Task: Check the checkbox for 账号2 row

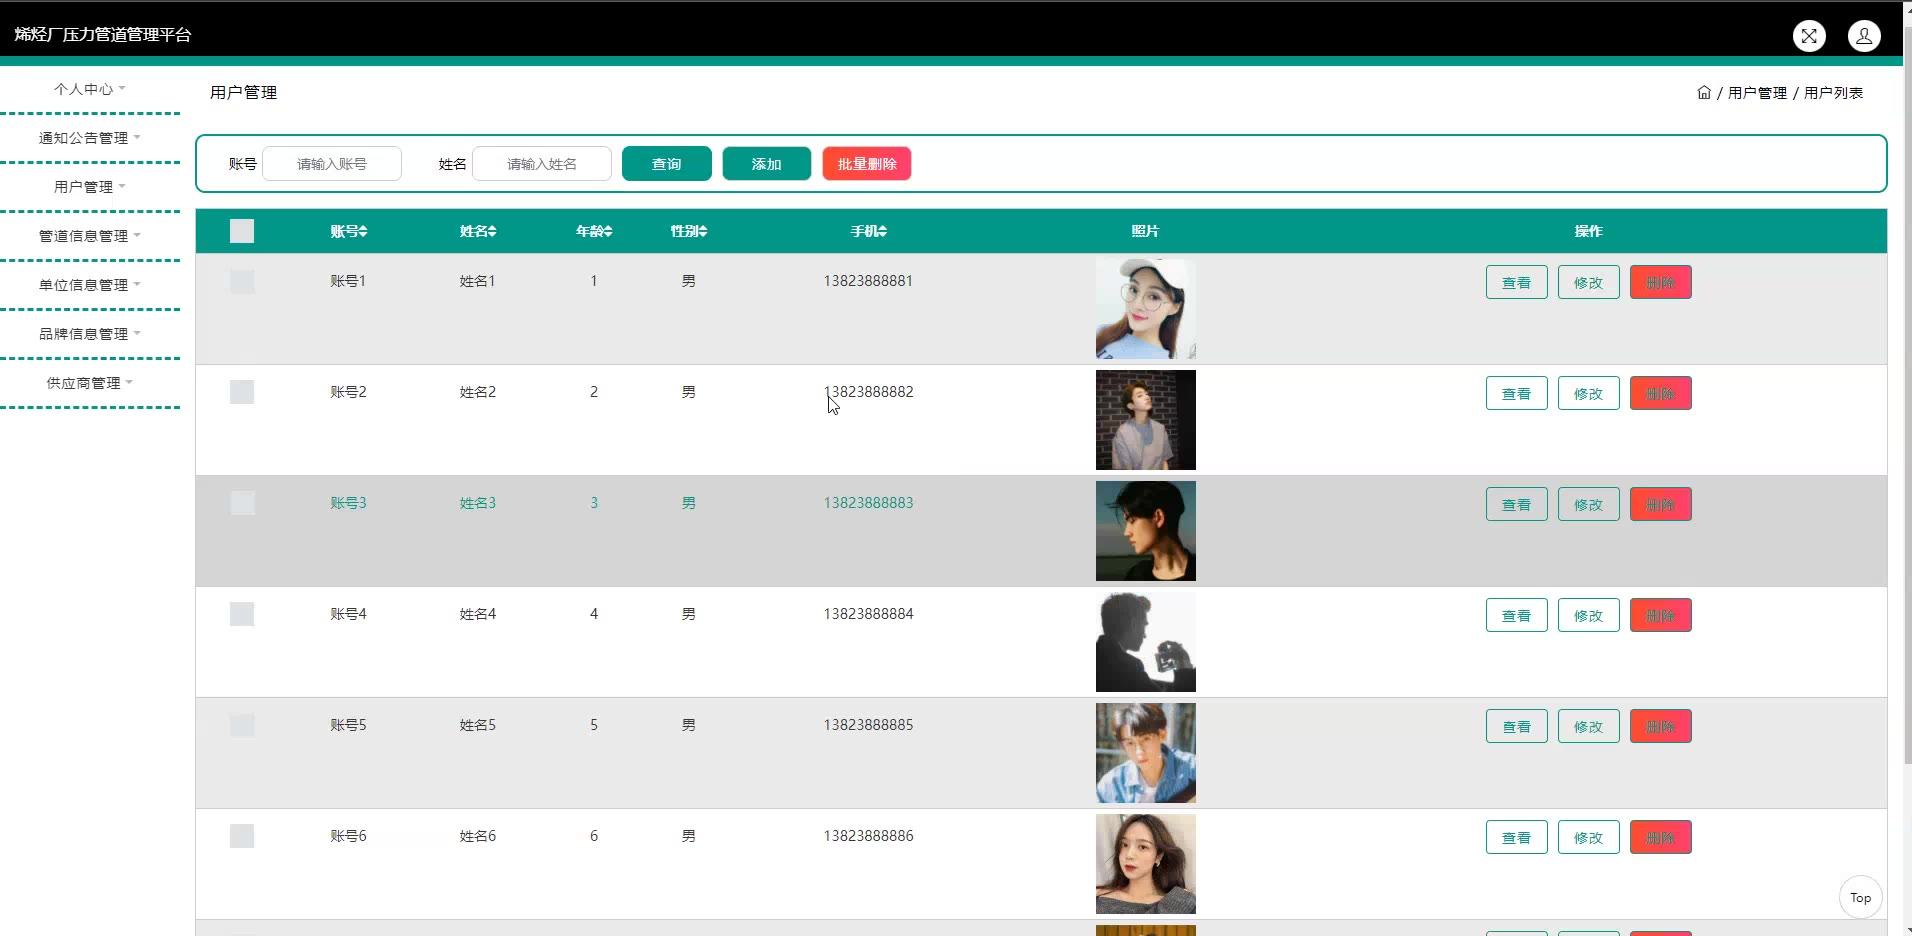Action: point(242,392)
